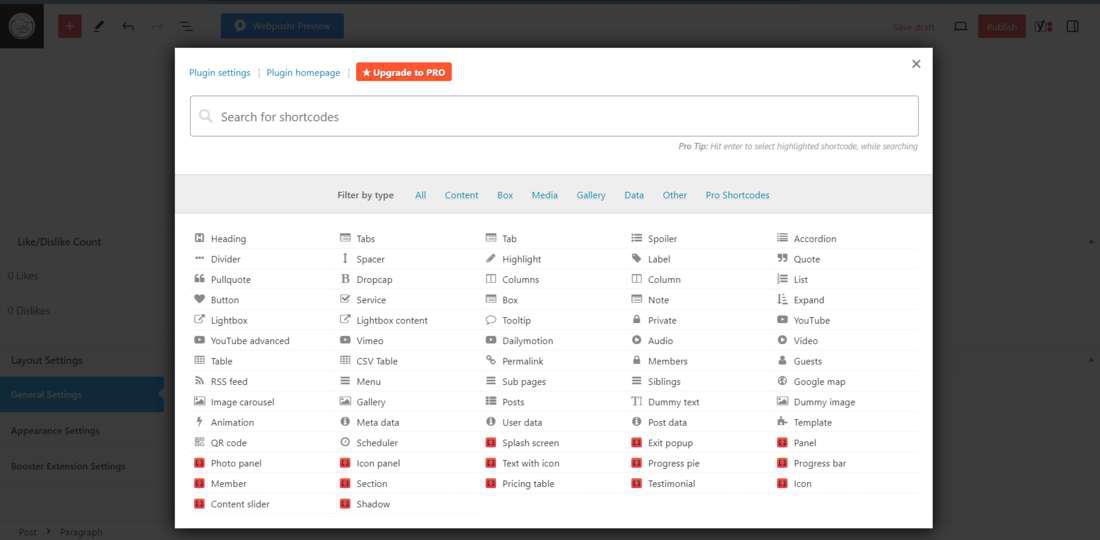This screenshot has height=540, width=1100.
Task: Add the Audio shortcode
Action: 652,340
